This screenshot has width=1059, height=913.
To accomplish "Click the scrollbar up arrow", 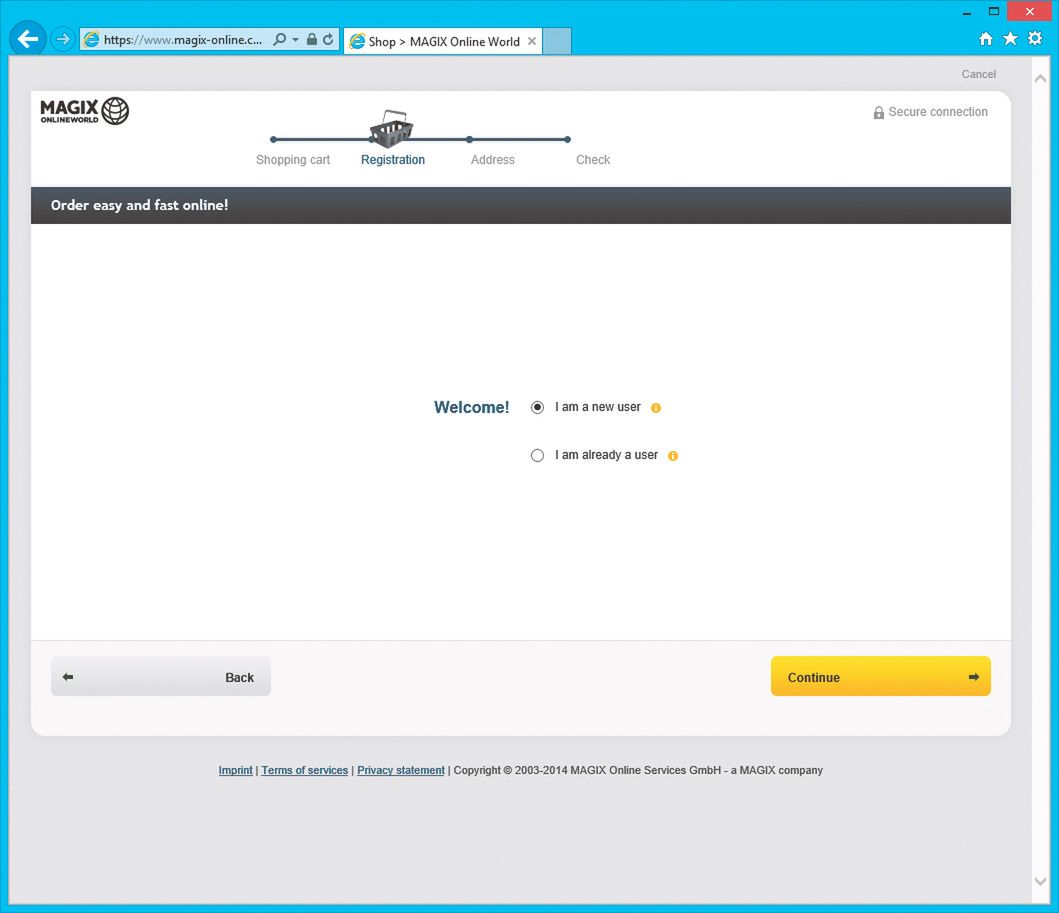I will (1041, 78).
